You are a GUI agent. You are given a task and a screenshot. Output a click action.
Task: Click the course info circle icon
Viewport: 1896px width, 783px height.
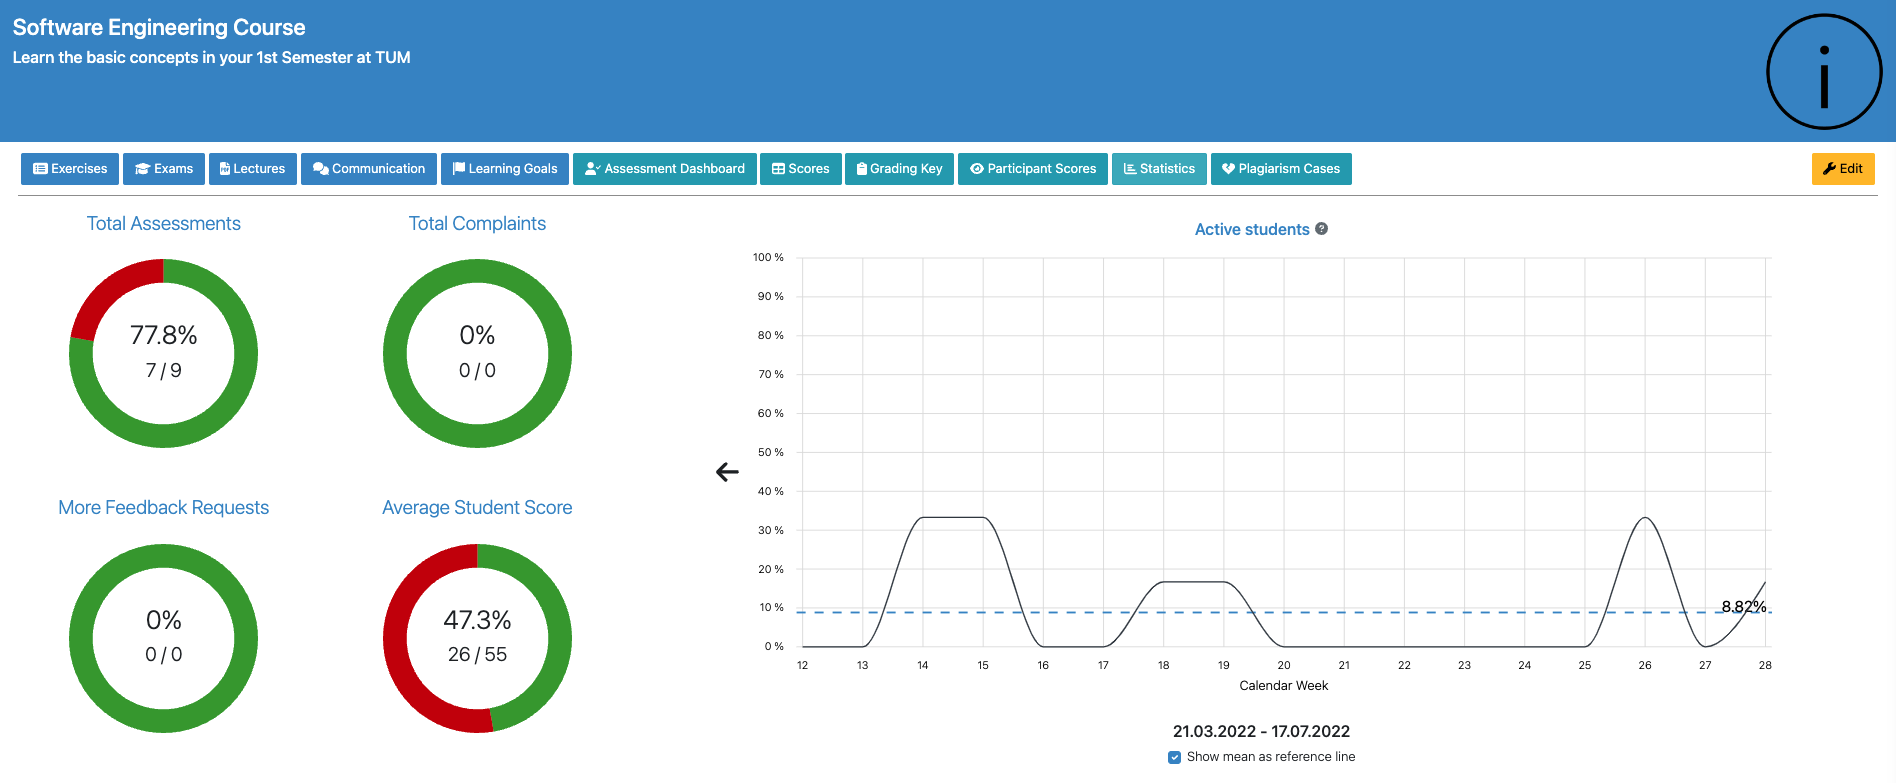tap(1823, 72)
